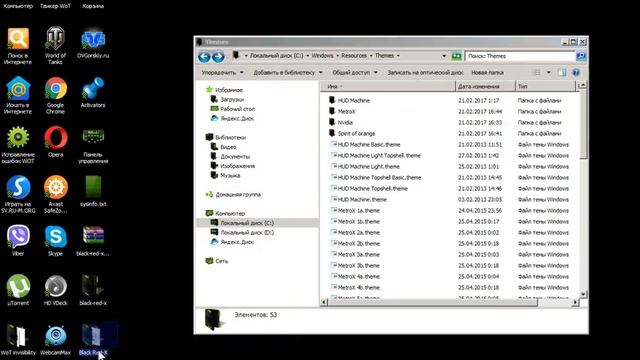Launch the Viber desktop icon
This screenshot has width=640, height=360.
click(x=18, y=240)
